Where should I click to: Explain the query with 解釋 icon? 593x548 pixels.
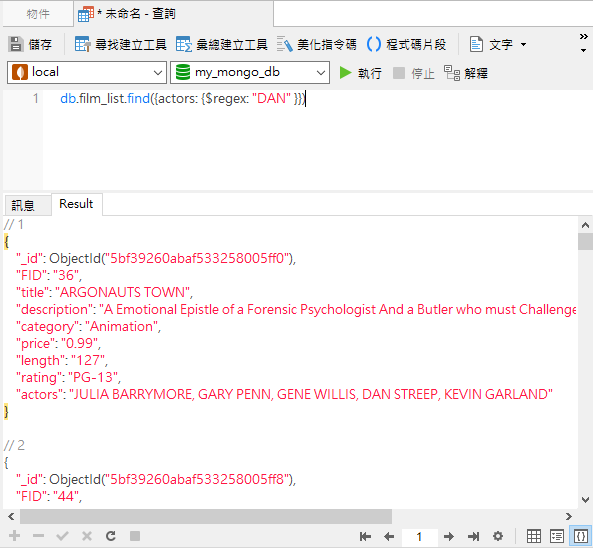point(466,73)
